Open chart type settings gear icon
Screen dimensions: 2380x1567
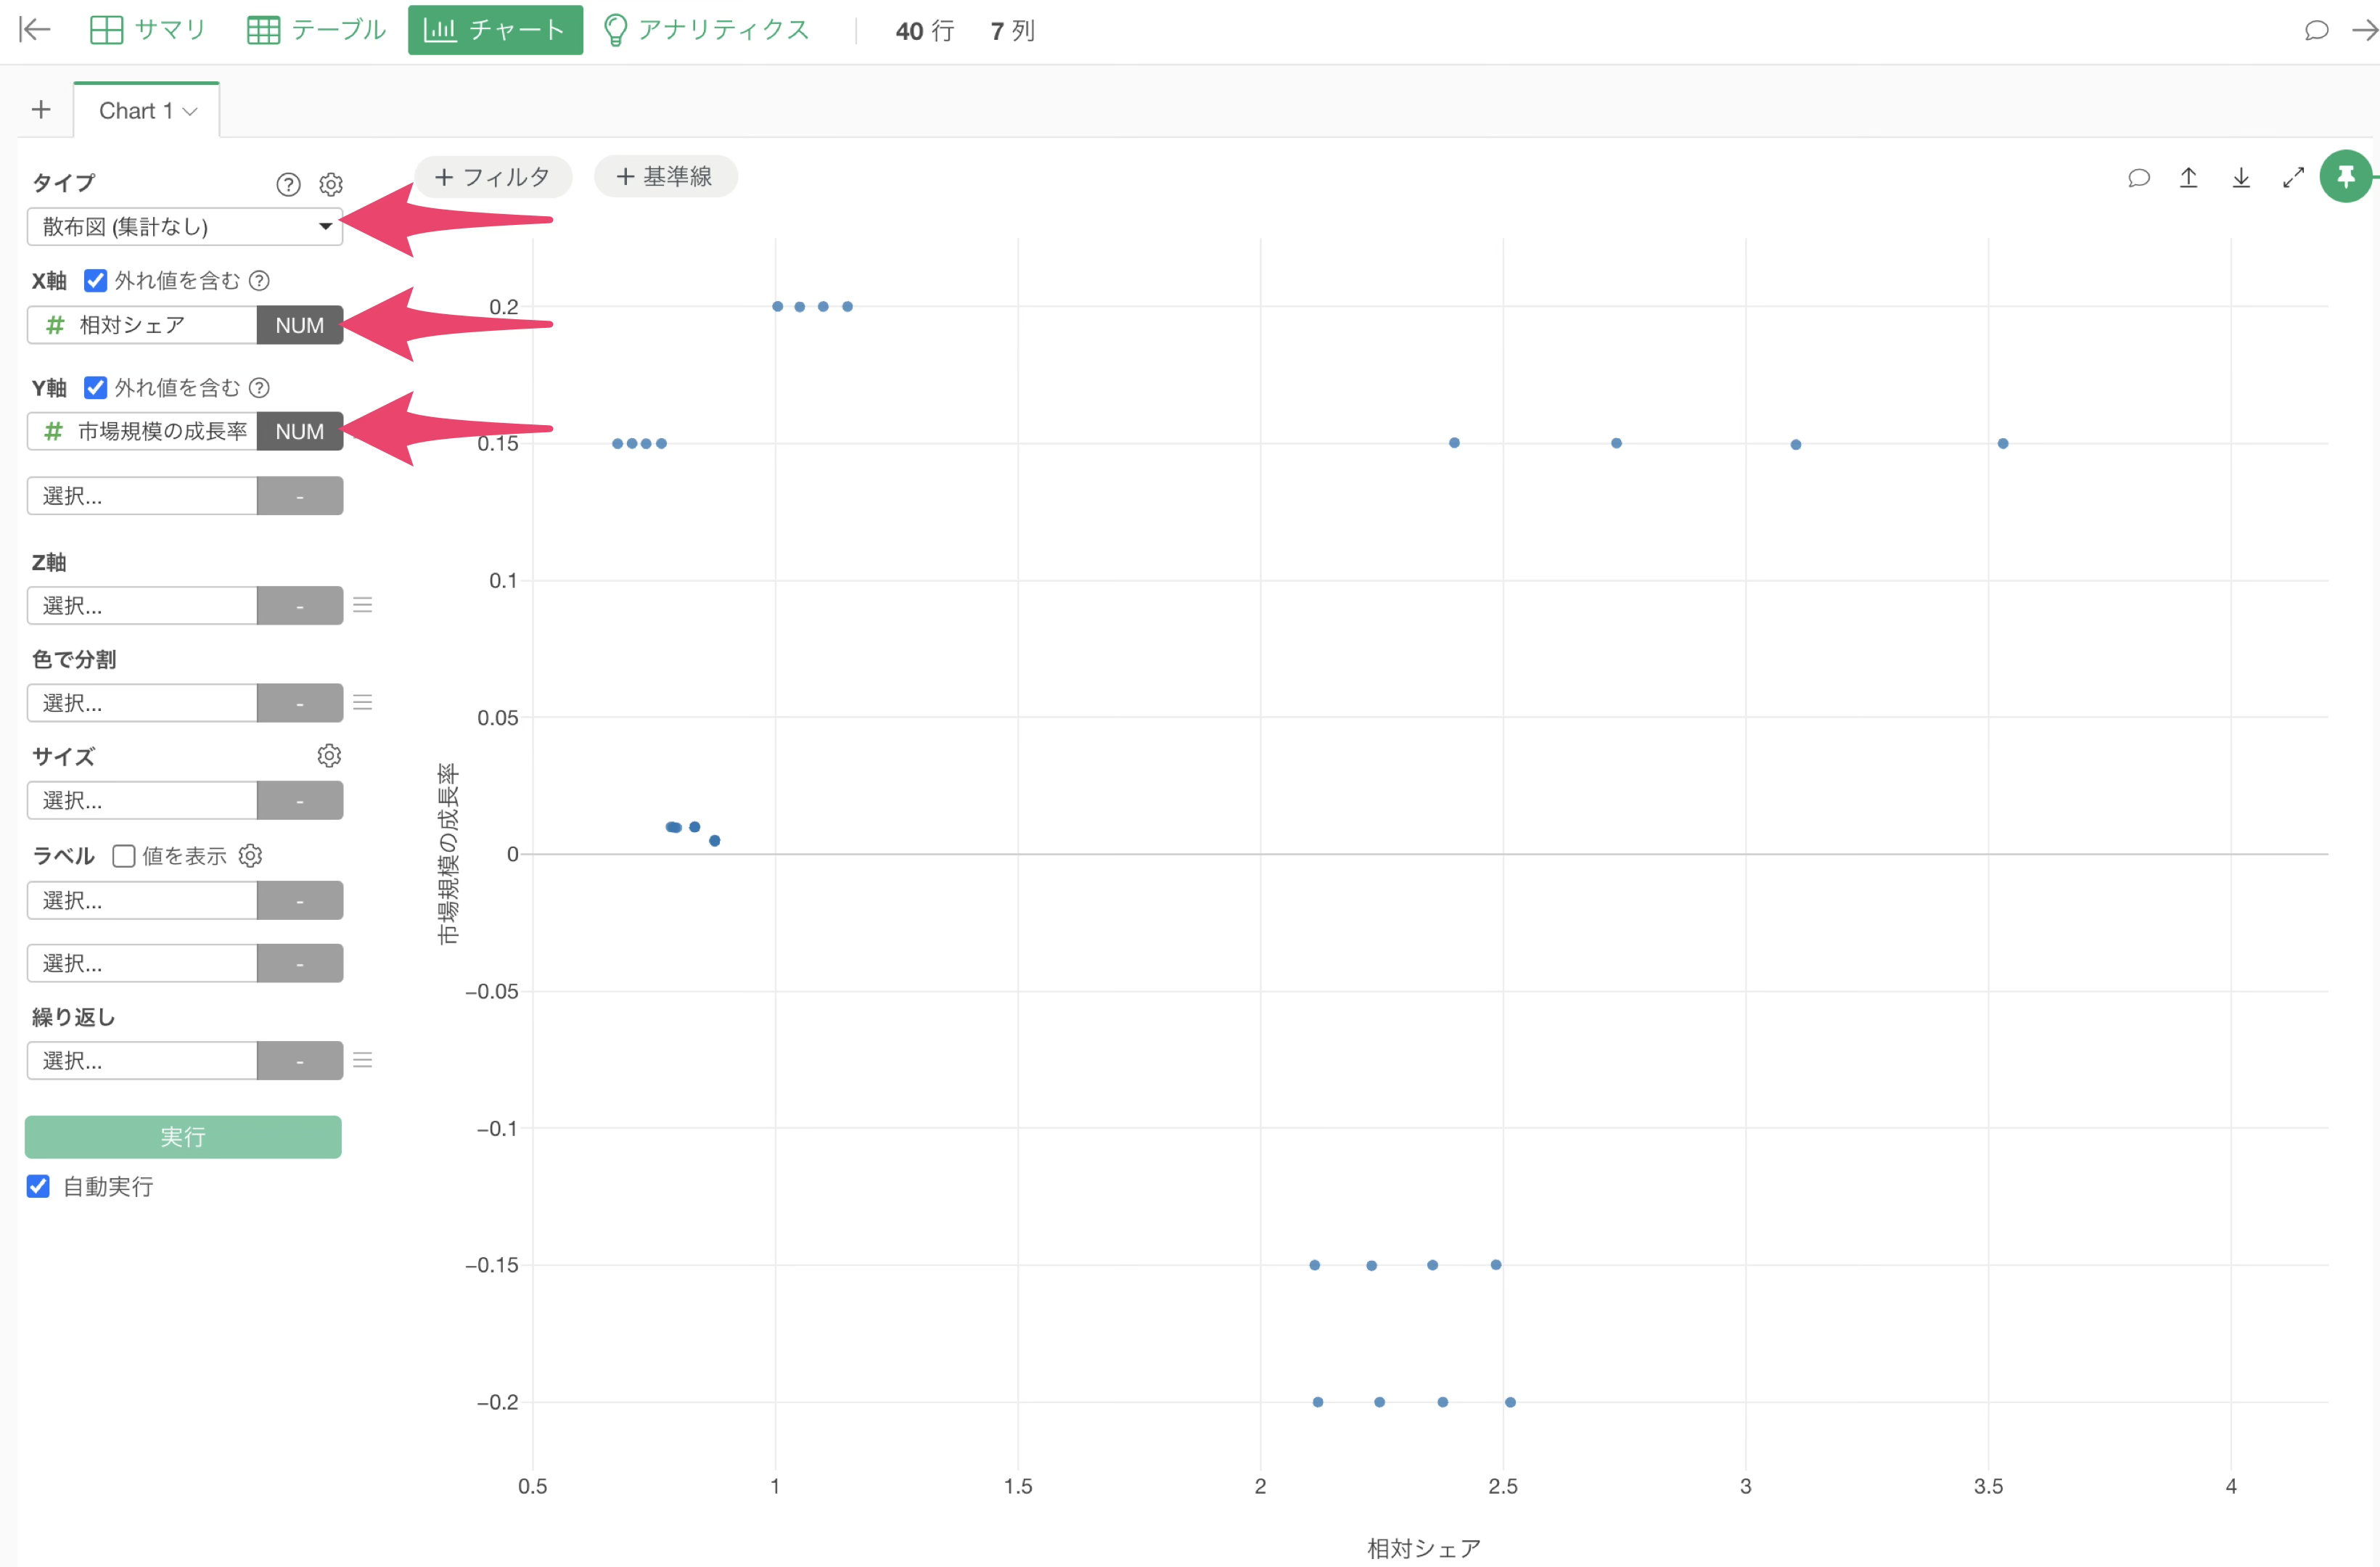[x=331, y=184]
